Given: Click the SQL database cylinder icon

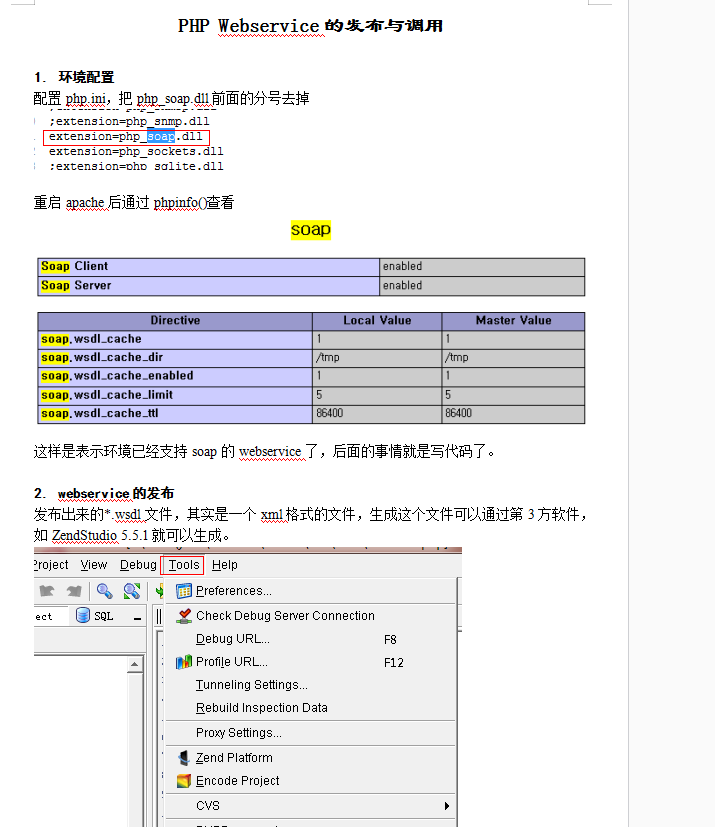Looking at the screenshot, I should [82, 616].
